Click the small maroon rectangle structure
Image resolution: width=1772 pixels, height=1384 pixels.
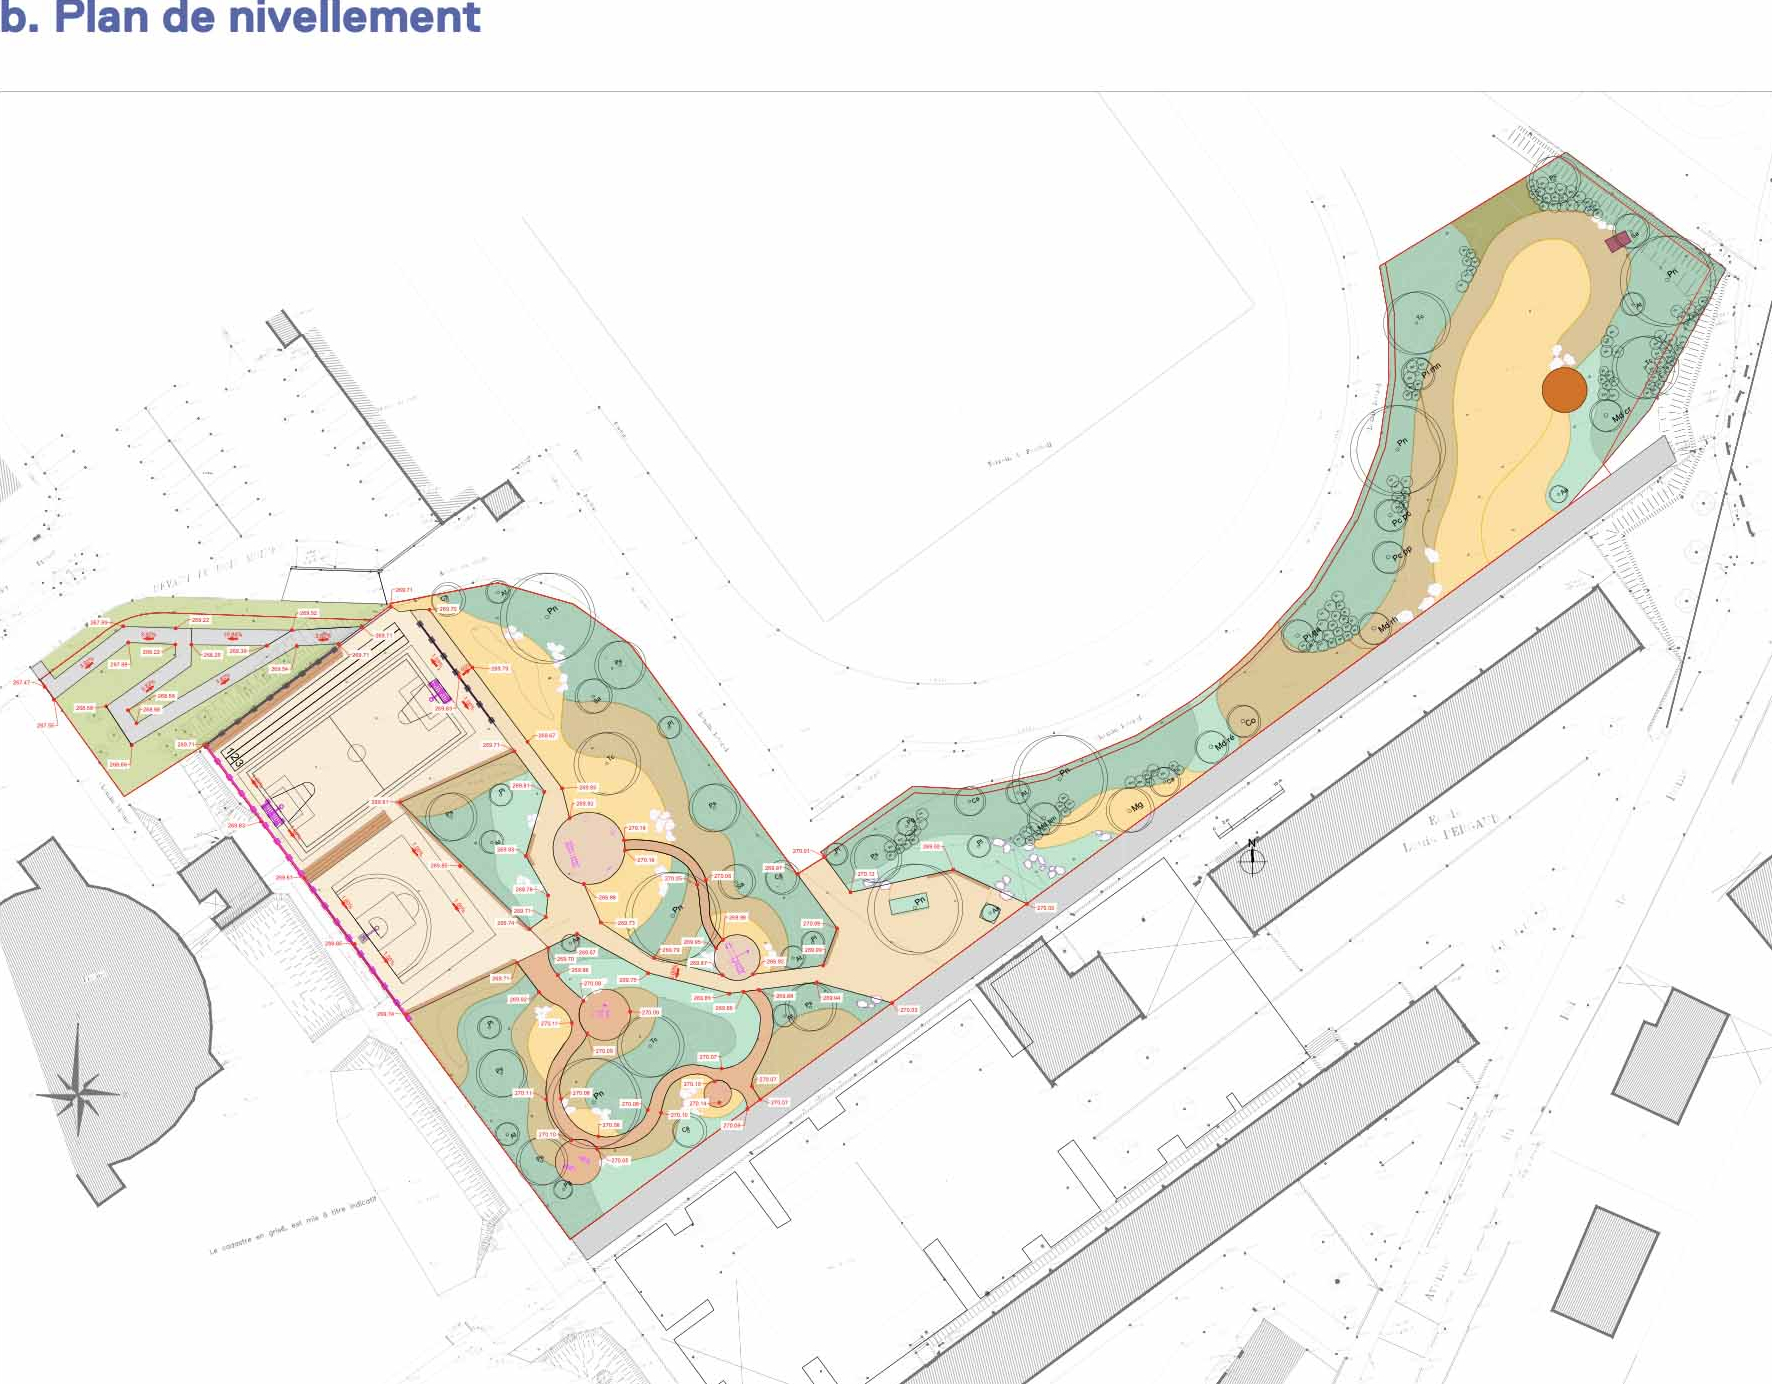[x=1617, y=242]
